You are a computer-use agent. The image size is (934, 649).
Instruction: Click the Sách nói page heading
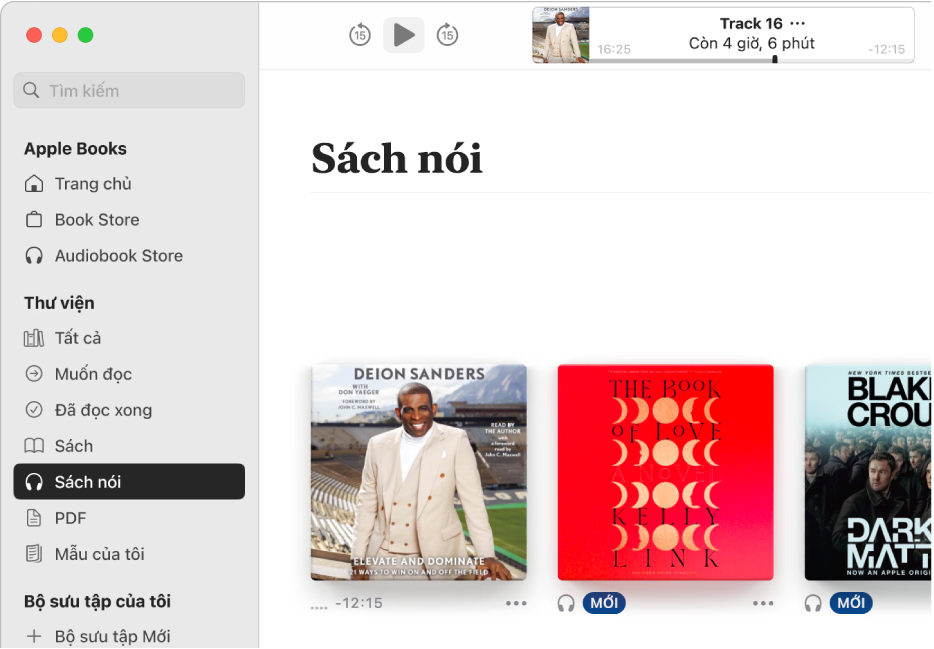(x=397, y=158)
